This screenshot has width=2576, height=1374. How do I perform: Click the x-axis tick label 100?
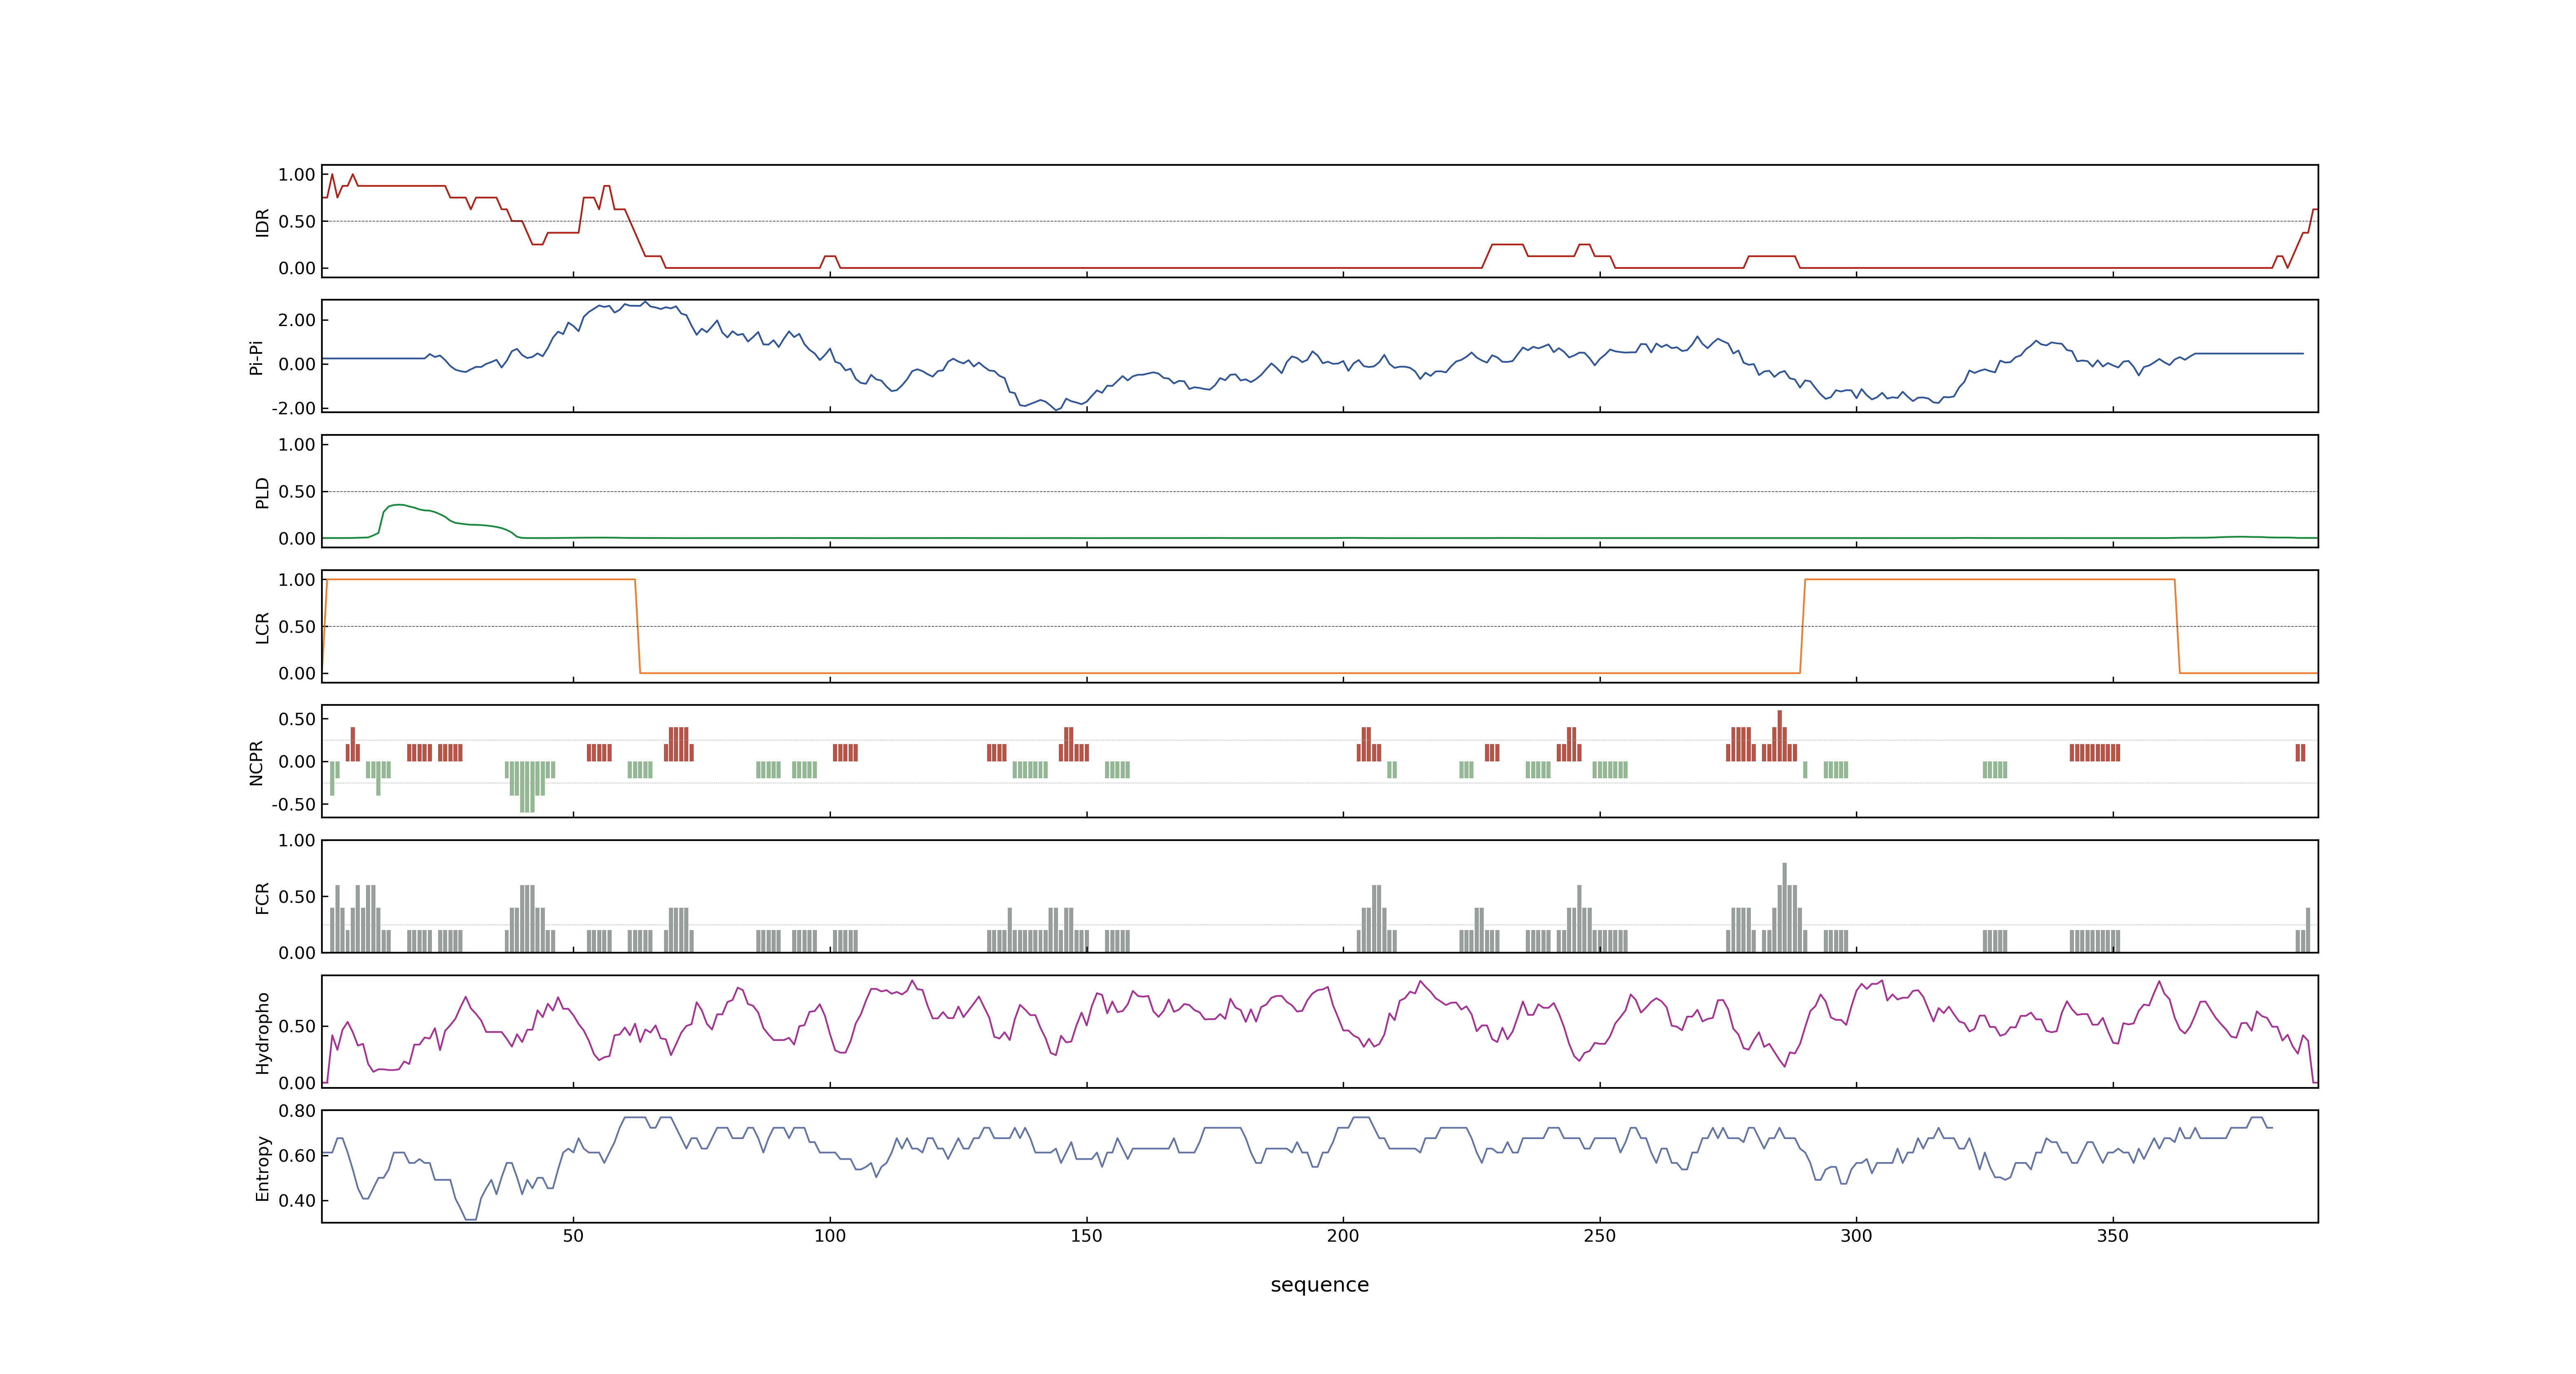tap(830, 1235)
